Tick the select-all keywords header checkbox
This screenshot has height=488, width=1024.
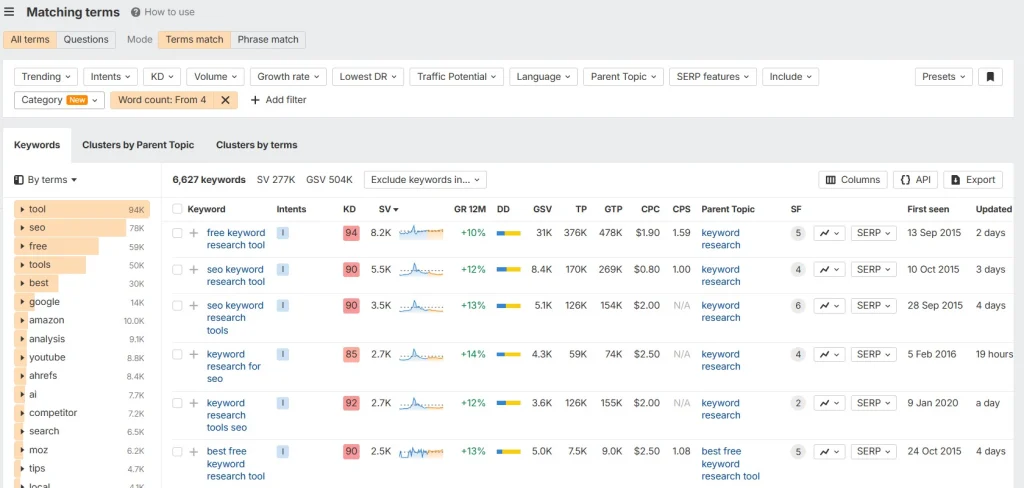(x=177, y=209)
